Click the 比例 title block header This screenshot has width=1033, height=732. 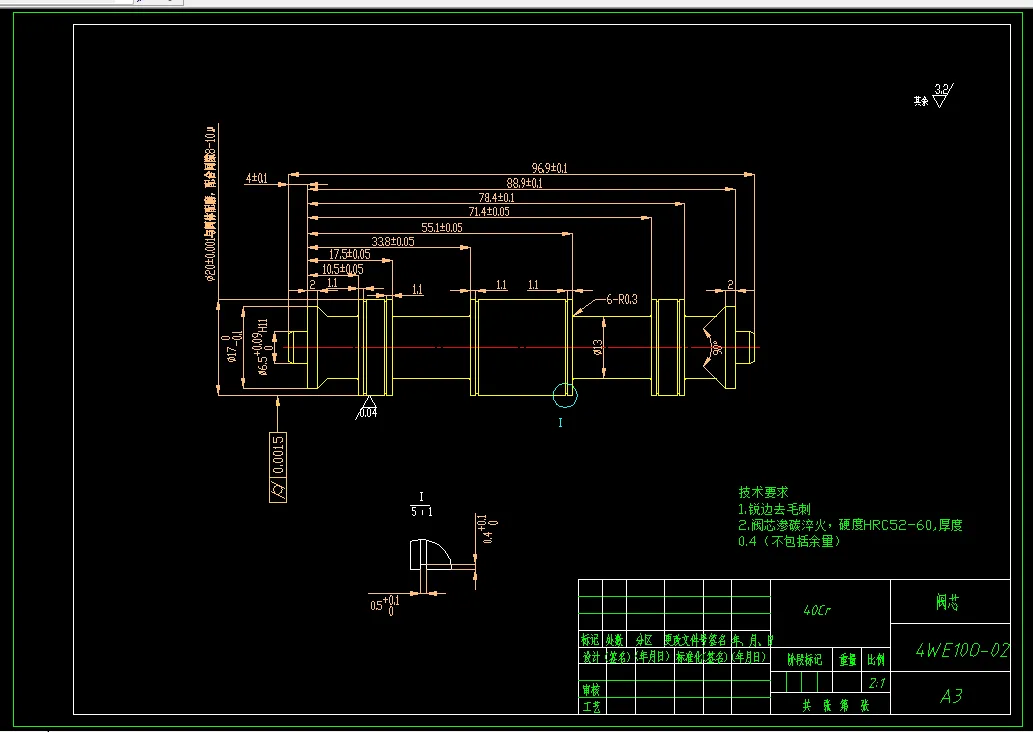(x=876, y=660)
